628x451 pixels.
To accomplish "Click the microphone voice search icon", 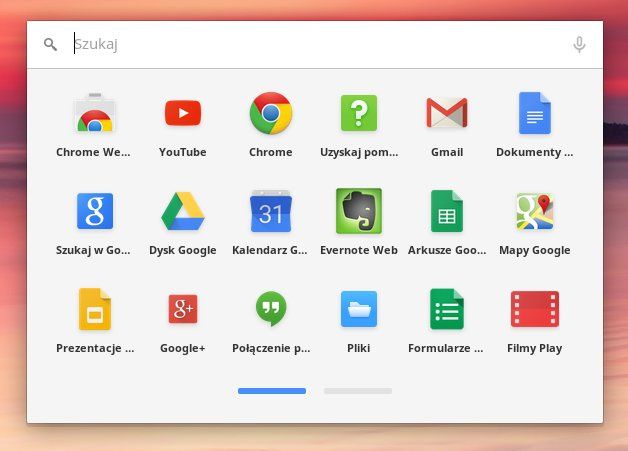I will (579, 44).
